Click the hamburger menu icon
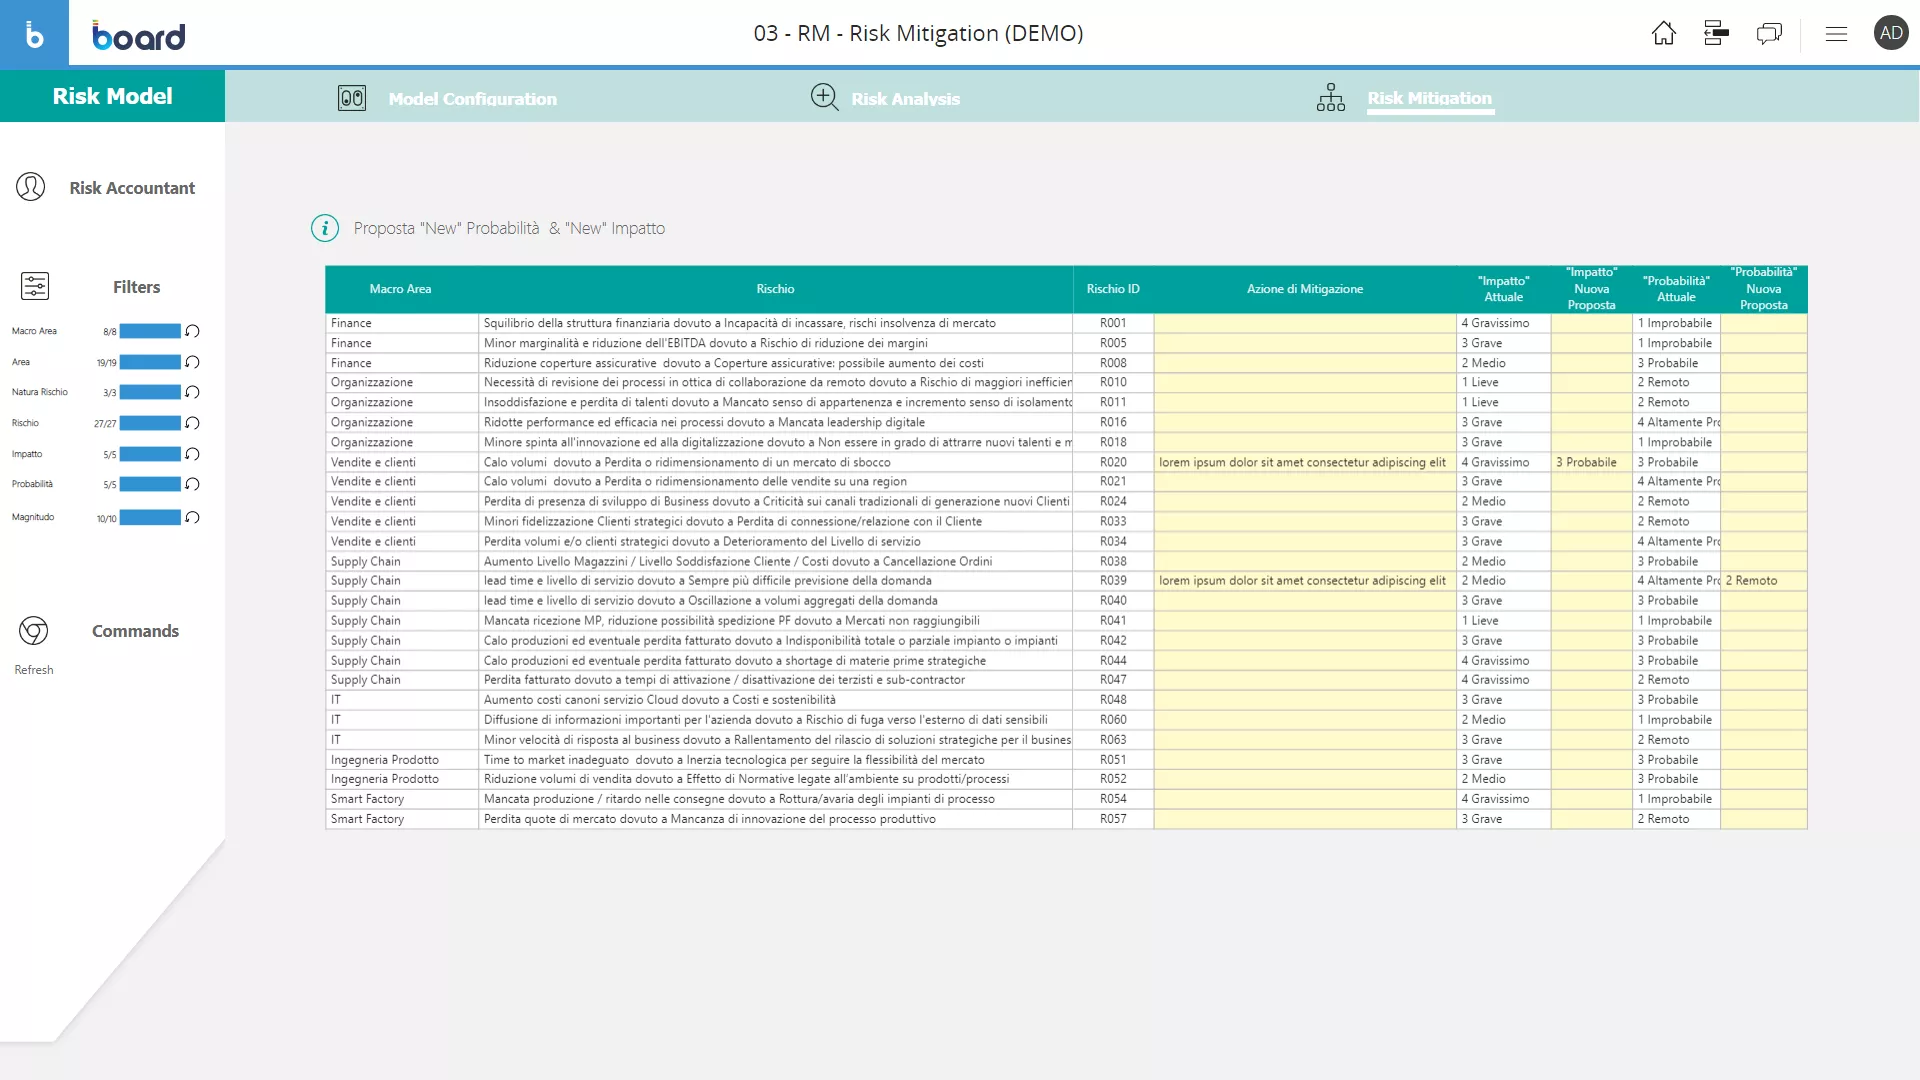This screenshot has width=1920, height=1080. tap(1837, 32)
